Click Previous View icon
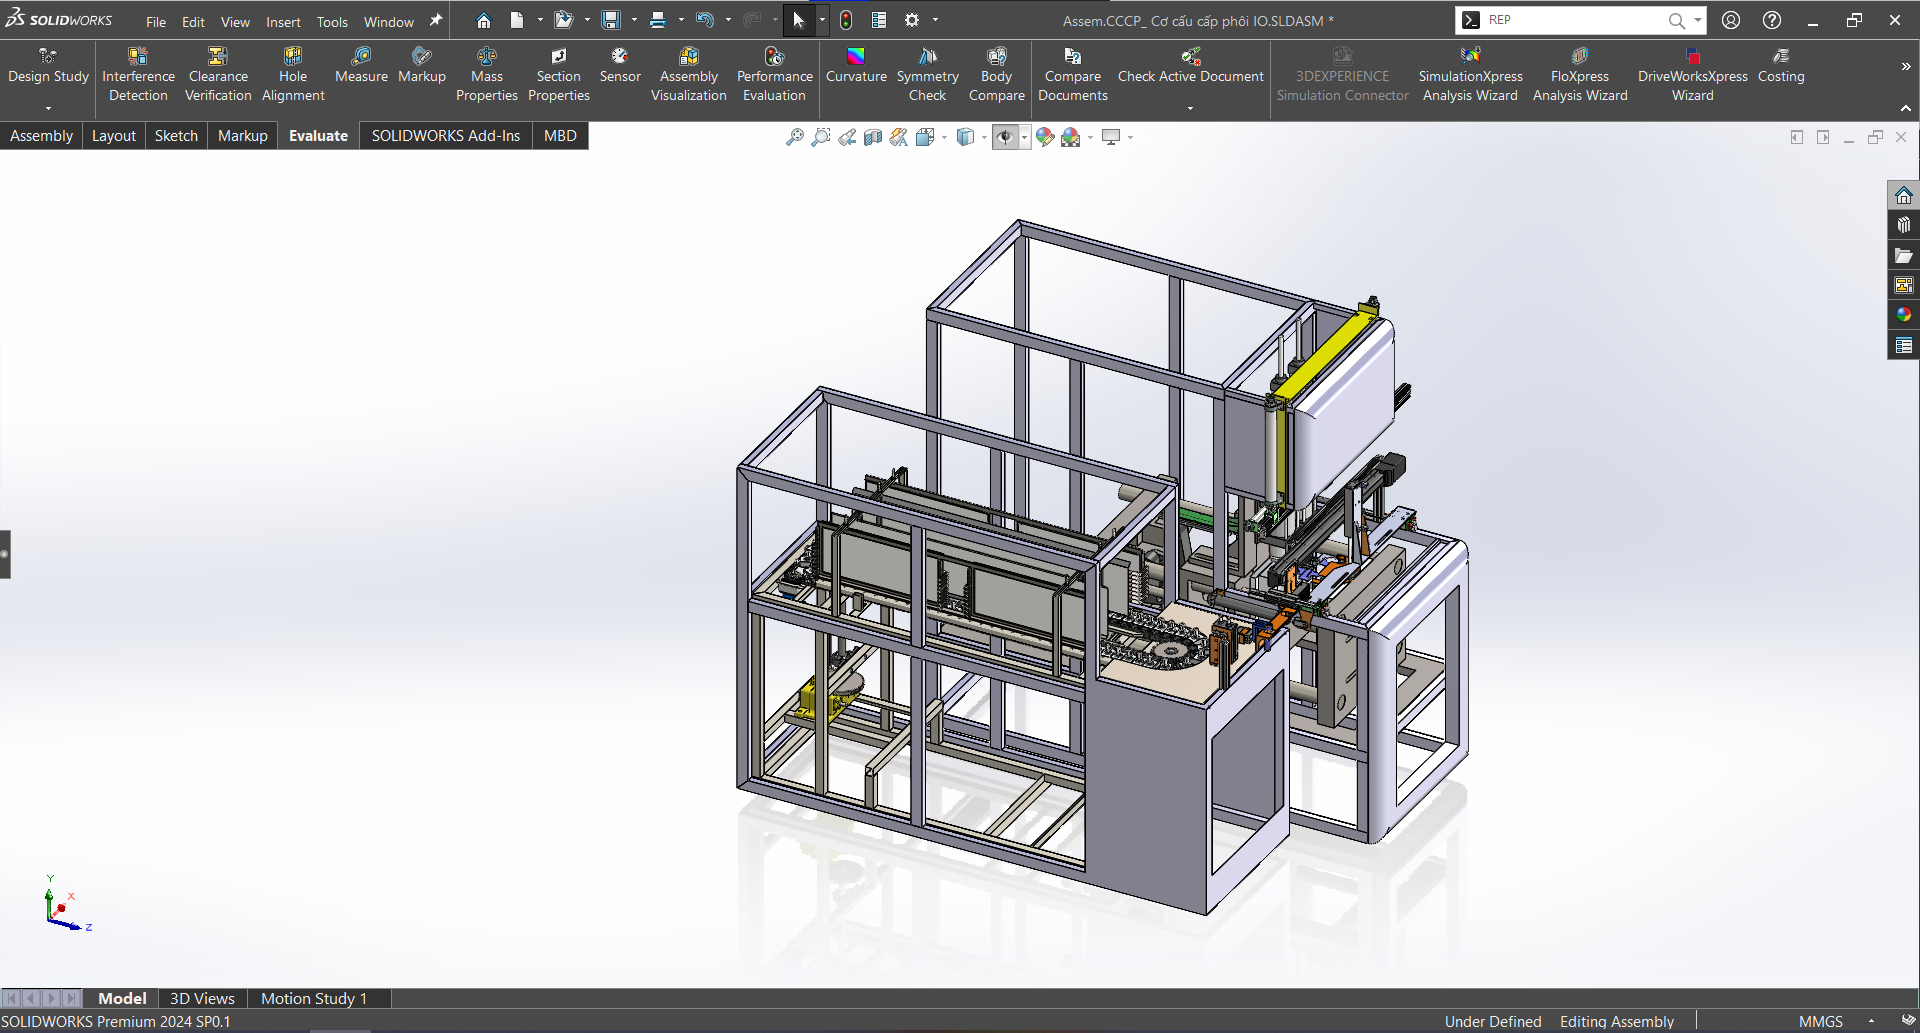The image size is (1920, 1033). (847, 137)
